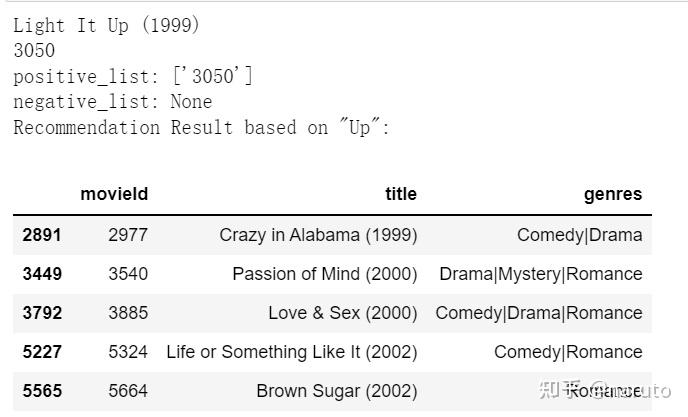Click the "Light It Up (1999)" output line
This screenshot has width=688, height=417.
point(106,25)
